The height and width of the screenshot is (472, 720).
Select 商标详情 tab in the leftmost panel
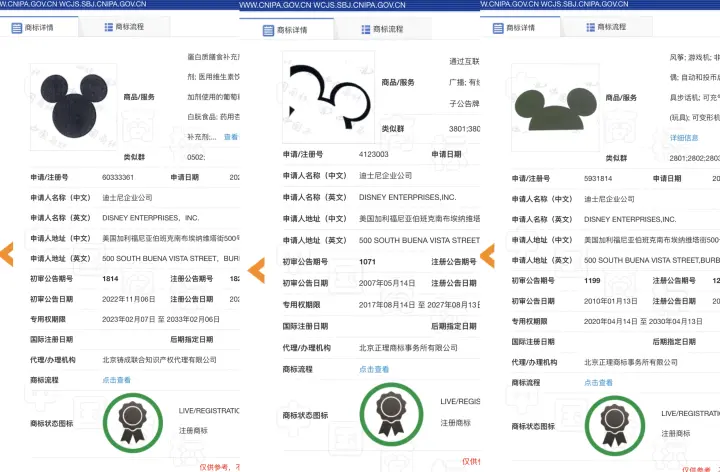[x=37, y=27]
